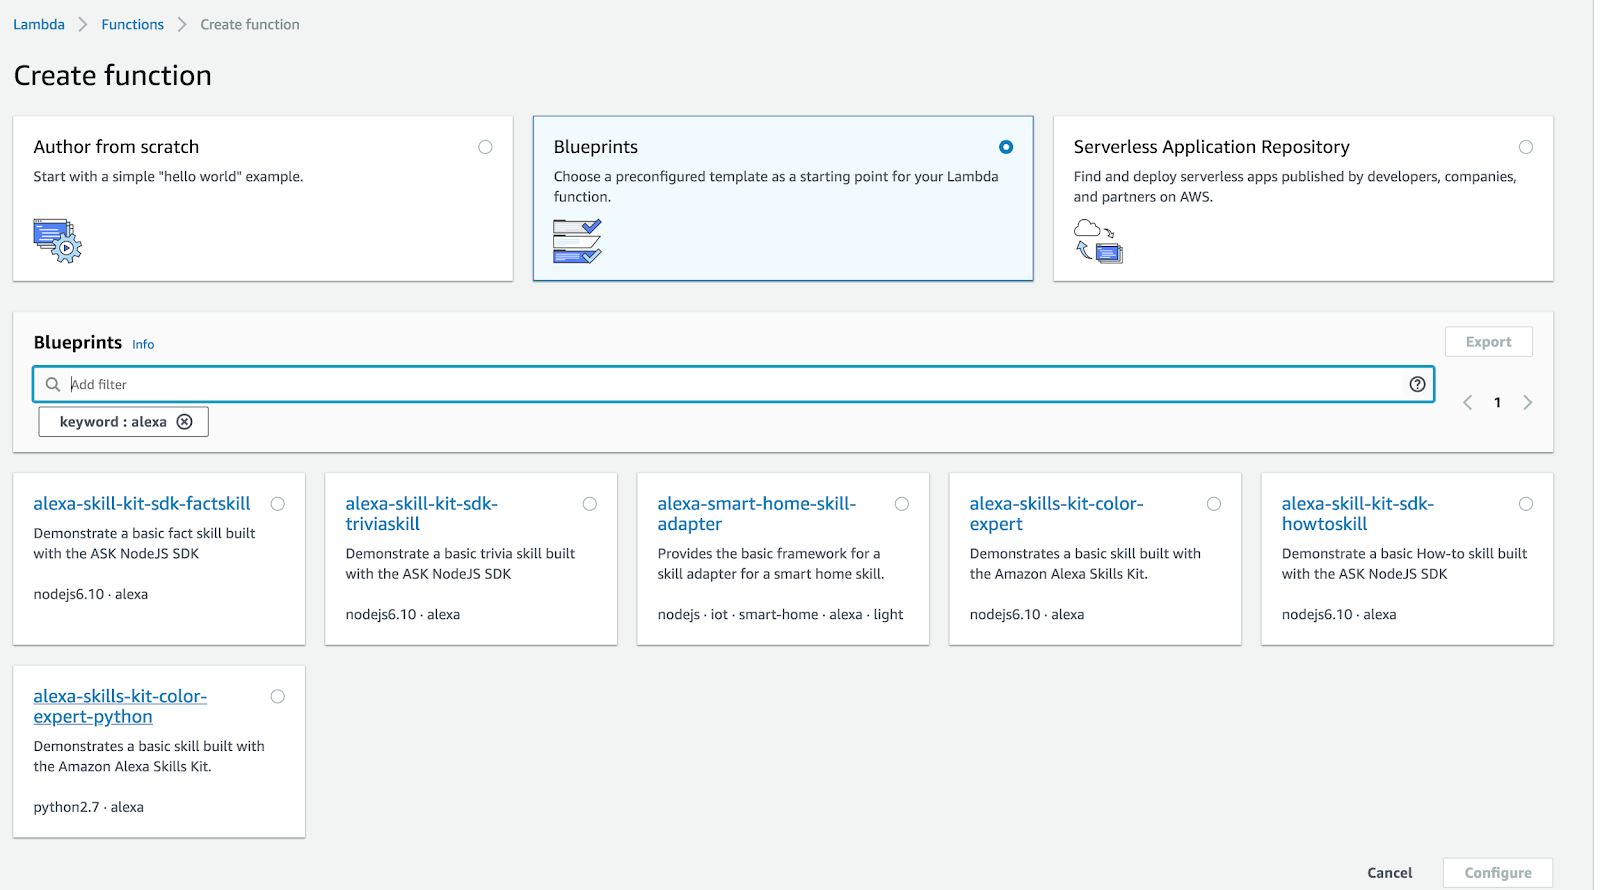Image resolution: width=1600 pixels, height=890 pixels.
Task: Click the Create function page heading
Action: (113, 75)
